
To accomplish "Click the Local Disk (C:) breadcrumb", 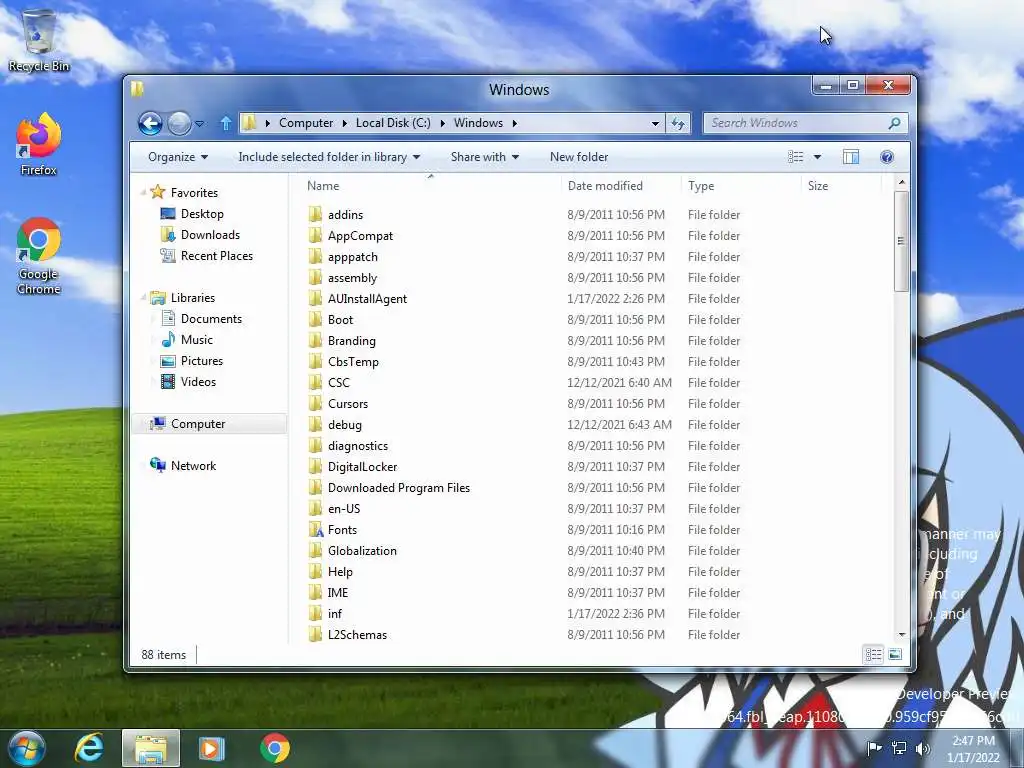I will (393, 123).
